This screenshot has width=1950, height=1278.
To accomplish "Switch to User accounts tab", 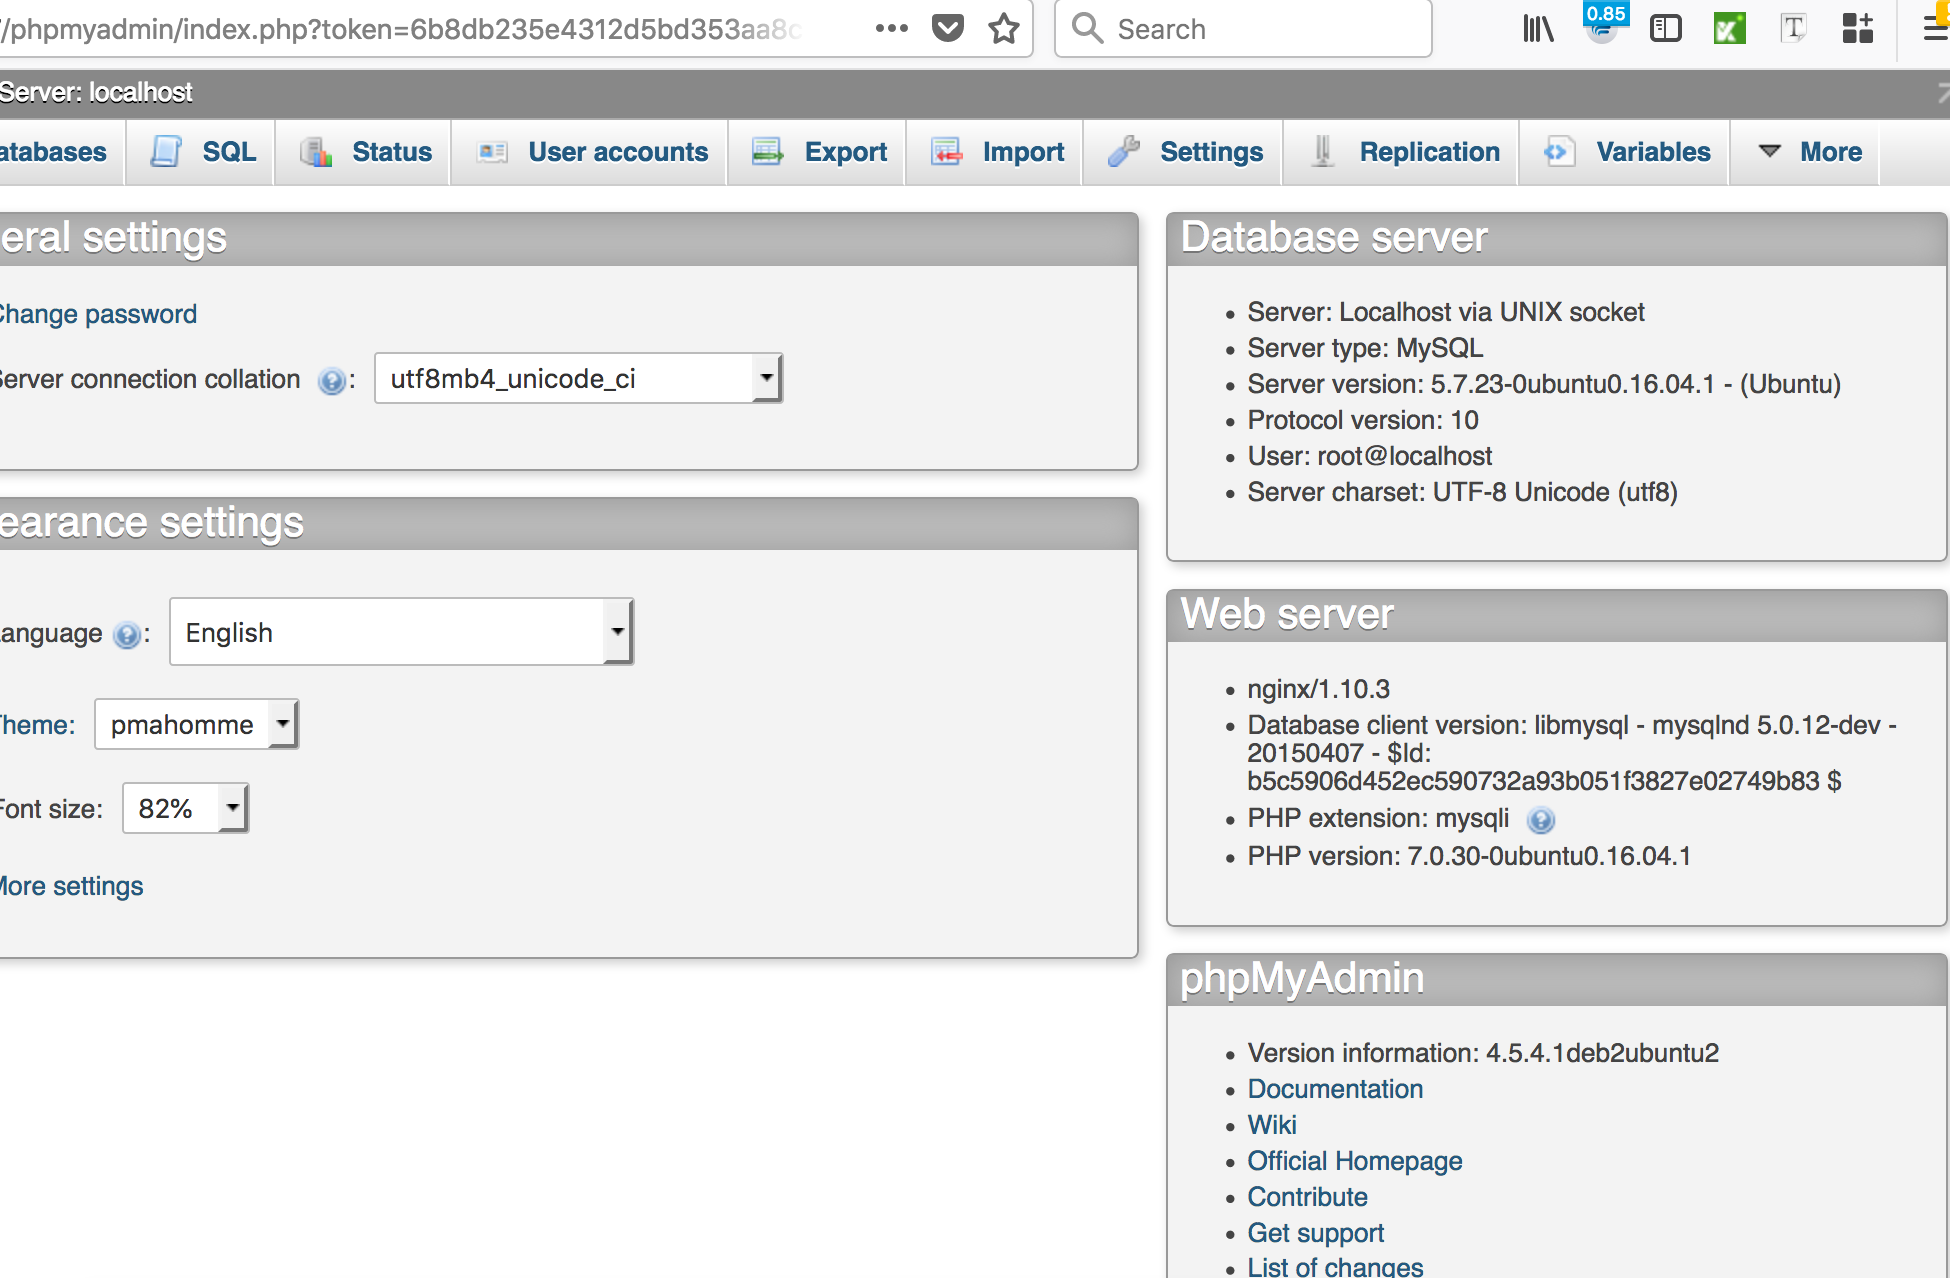I will coord(590,152).
